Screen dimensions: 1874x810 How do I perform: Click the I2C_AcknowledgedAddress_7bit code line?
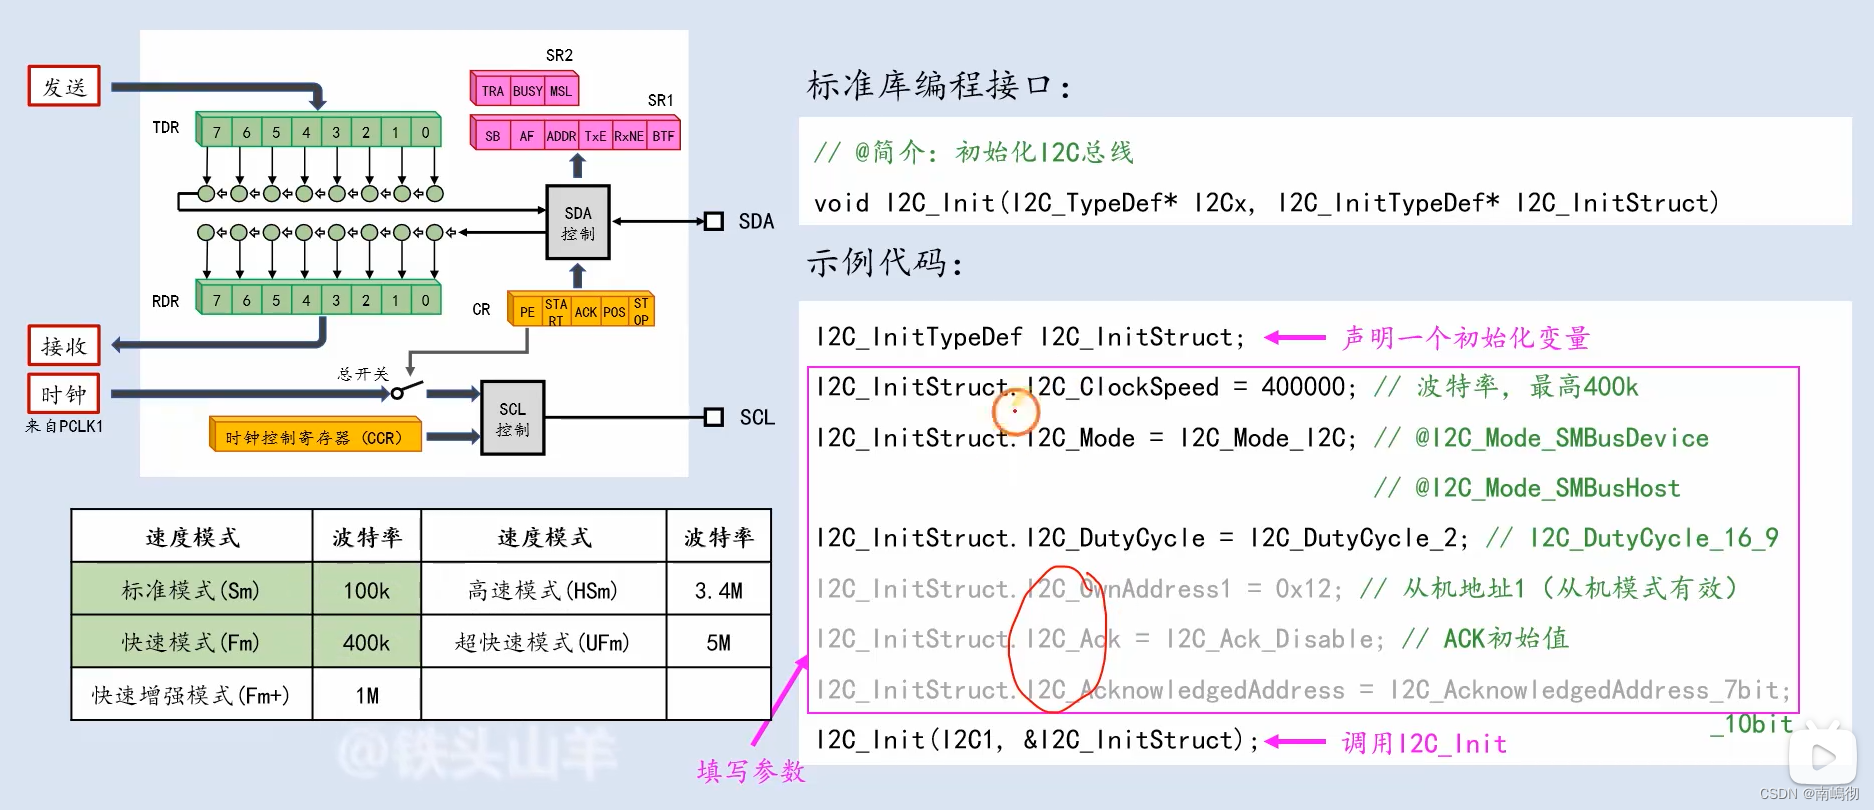(1303, 690)
